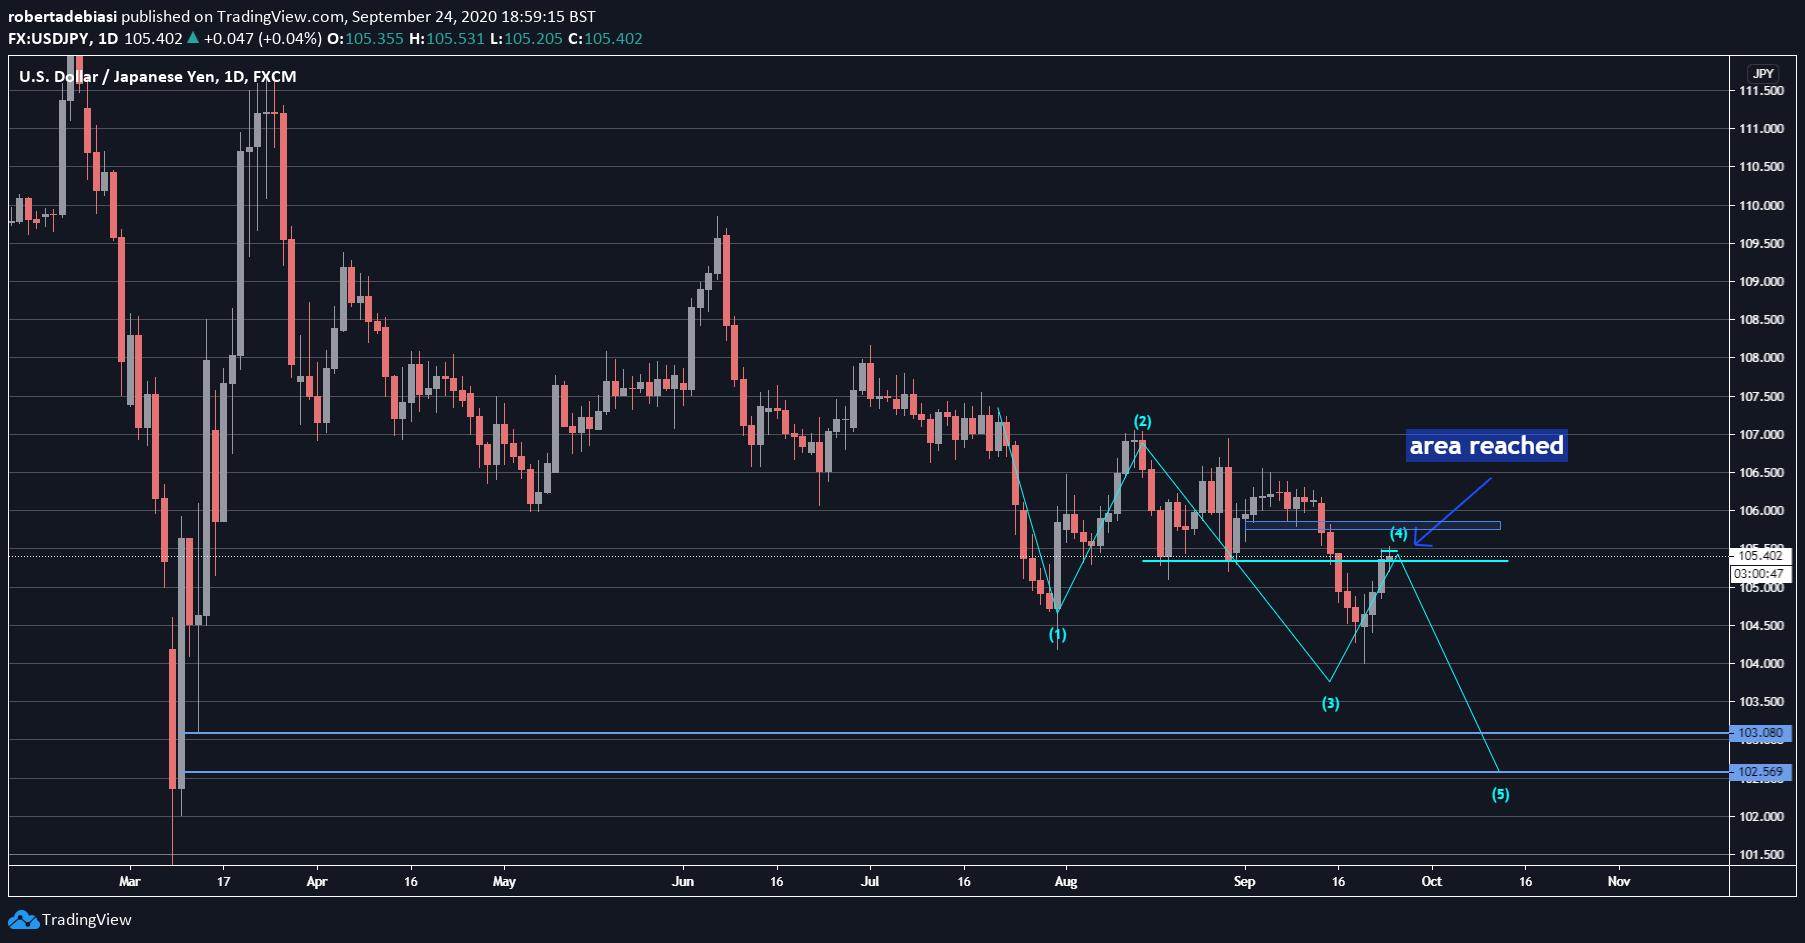Select the 102.569 horizontal line price label

[x=1760, y=772]
